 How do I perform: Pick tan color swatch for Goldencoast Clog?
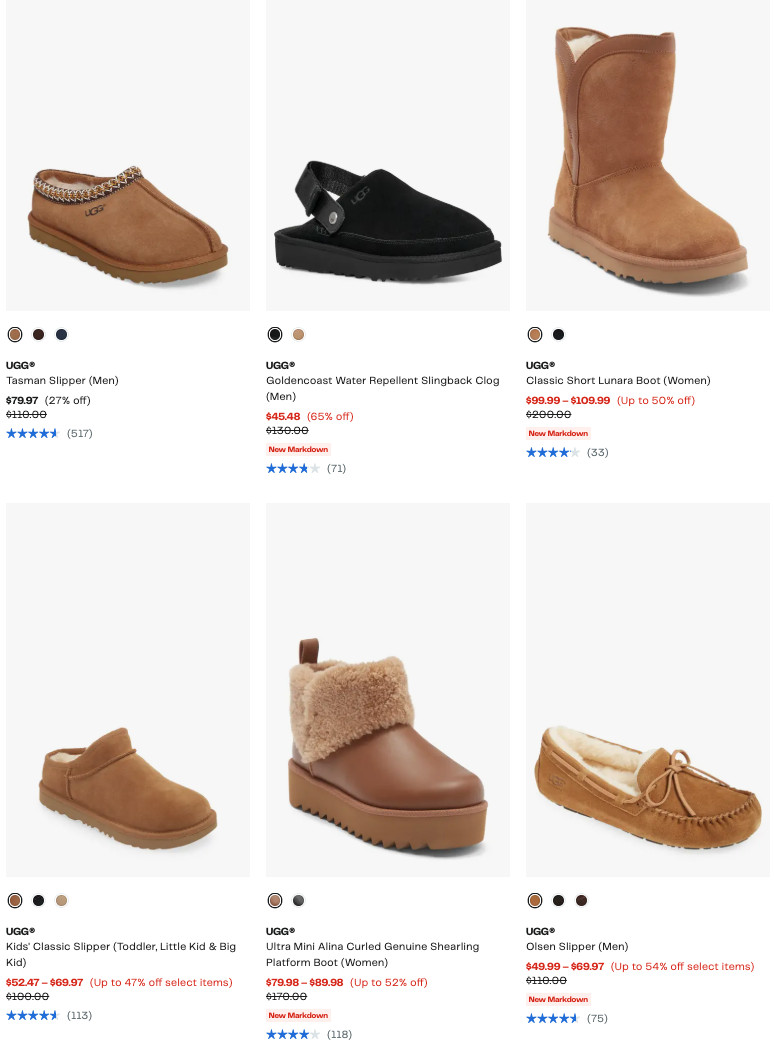tap(298, 334)
